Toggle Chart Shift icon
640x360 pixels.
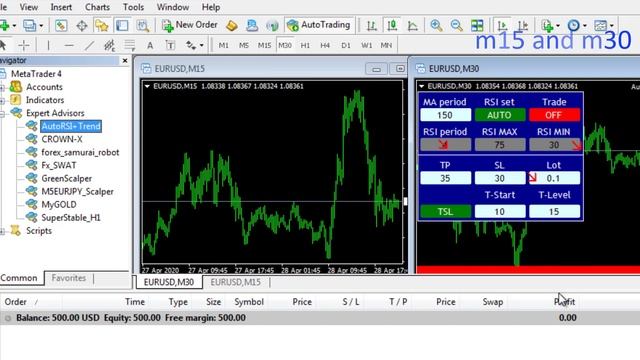pos(523,25)
